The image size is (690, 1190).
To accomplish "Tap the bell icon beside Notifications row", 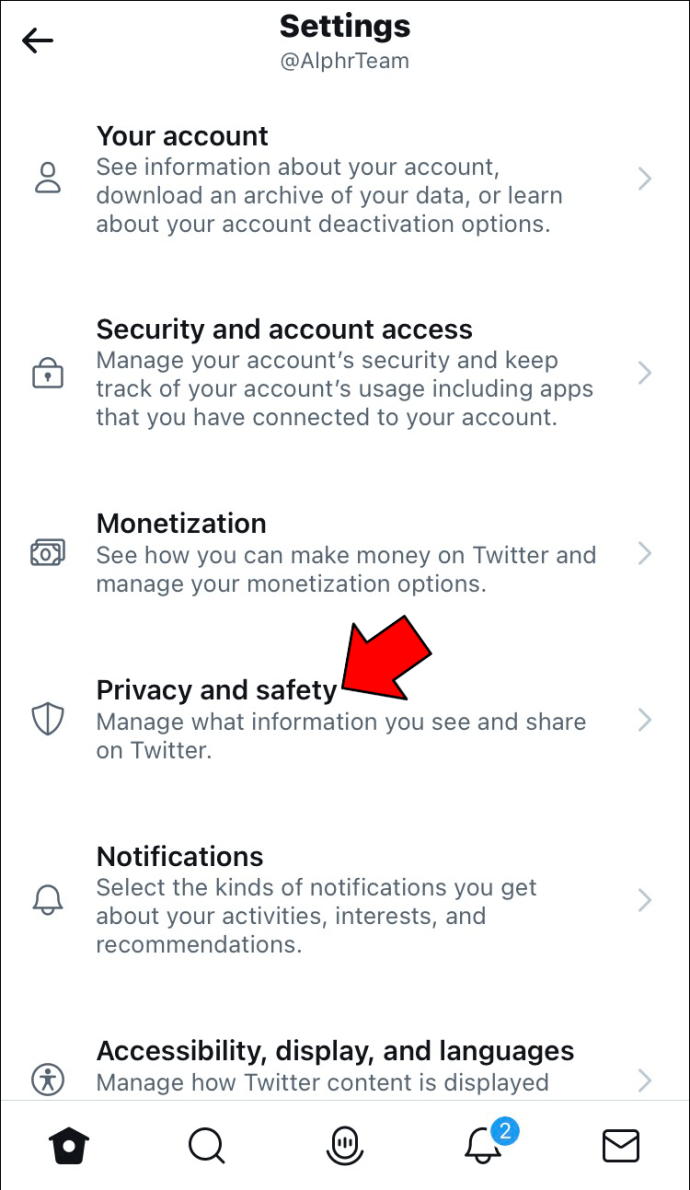I will 48,900.
